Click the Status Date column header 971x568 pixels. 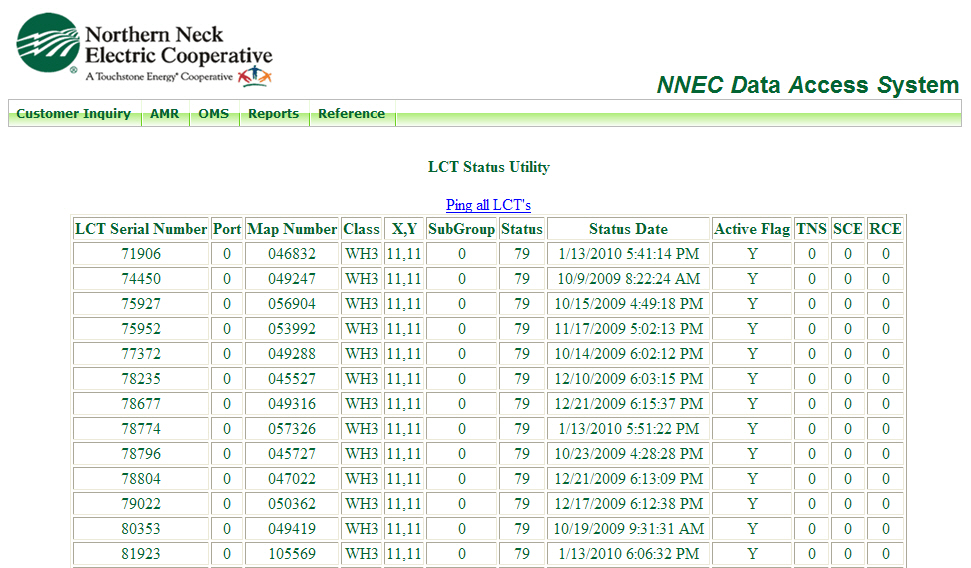coord(628,229)
